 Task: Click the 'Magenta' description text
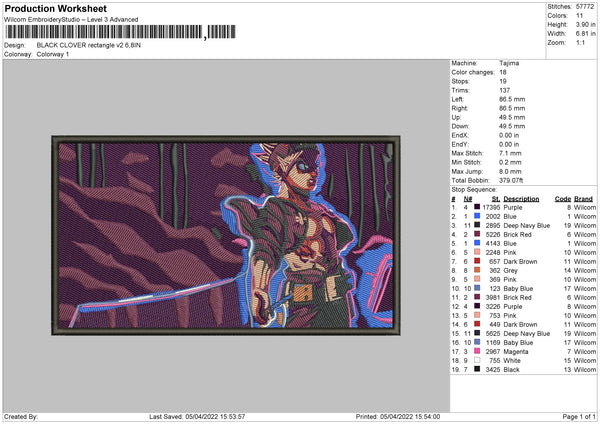[x=515, y=351]
